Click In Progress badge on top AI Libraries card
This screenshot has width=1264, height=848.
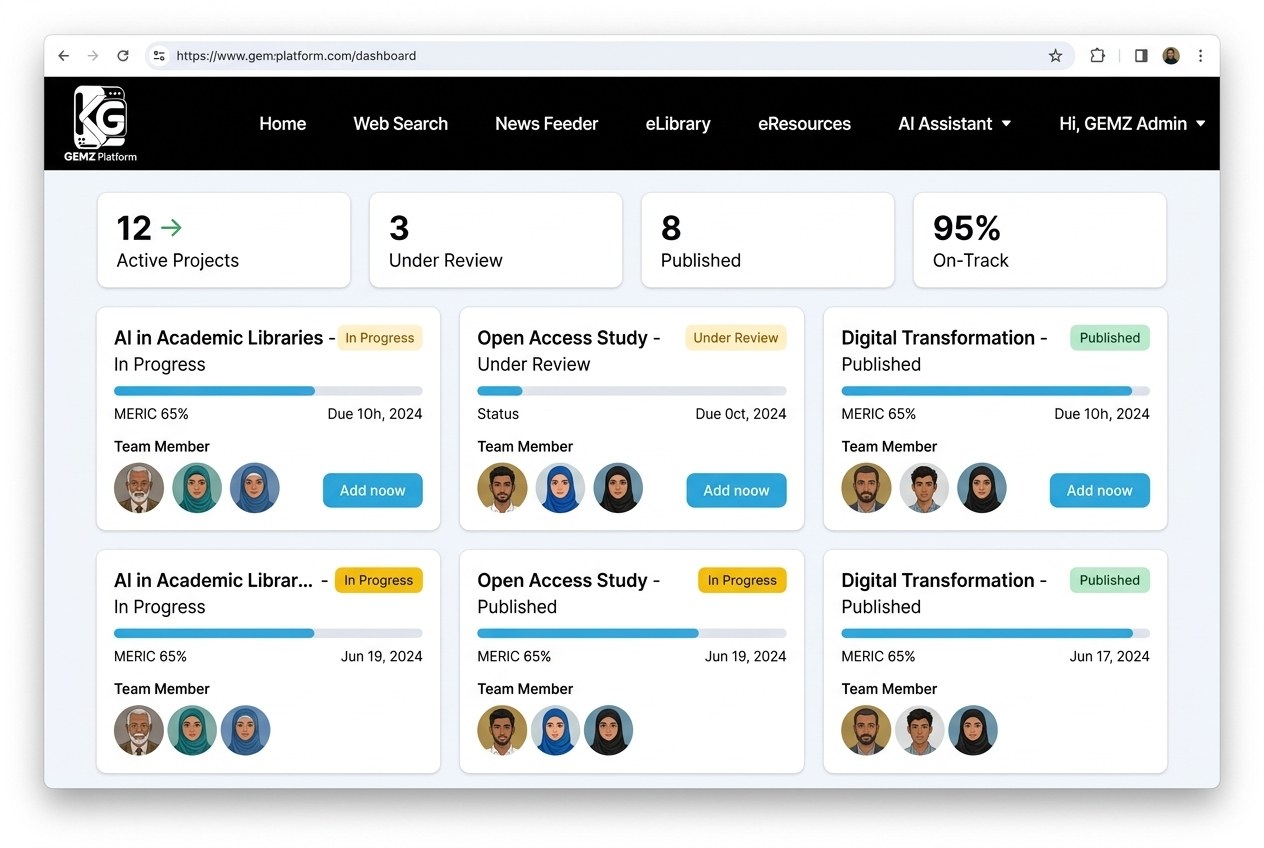[380, 338]
